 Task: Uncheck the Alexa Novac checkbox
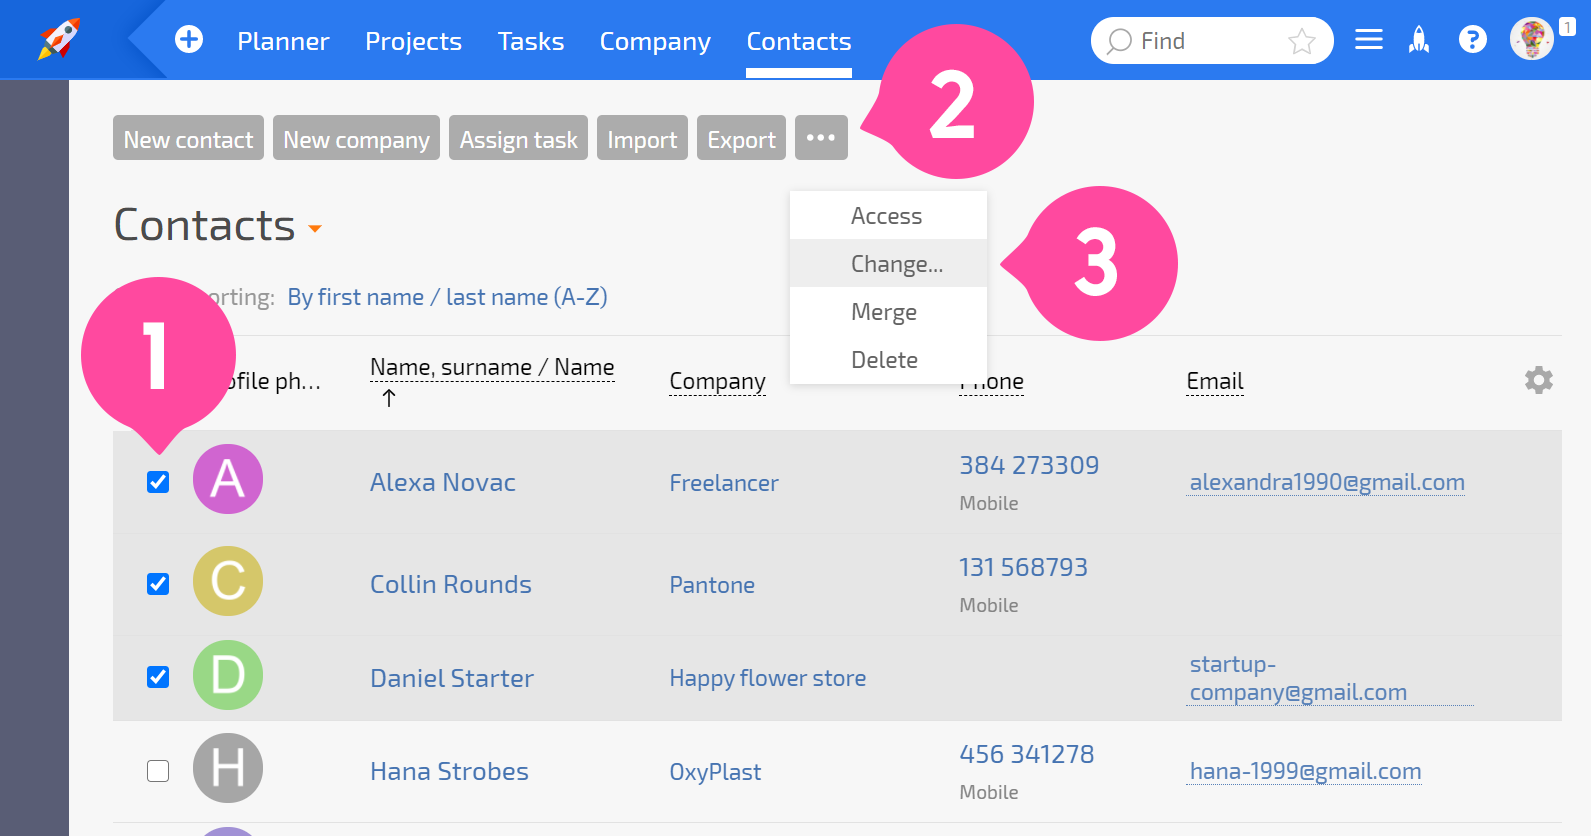click(158, 482)
